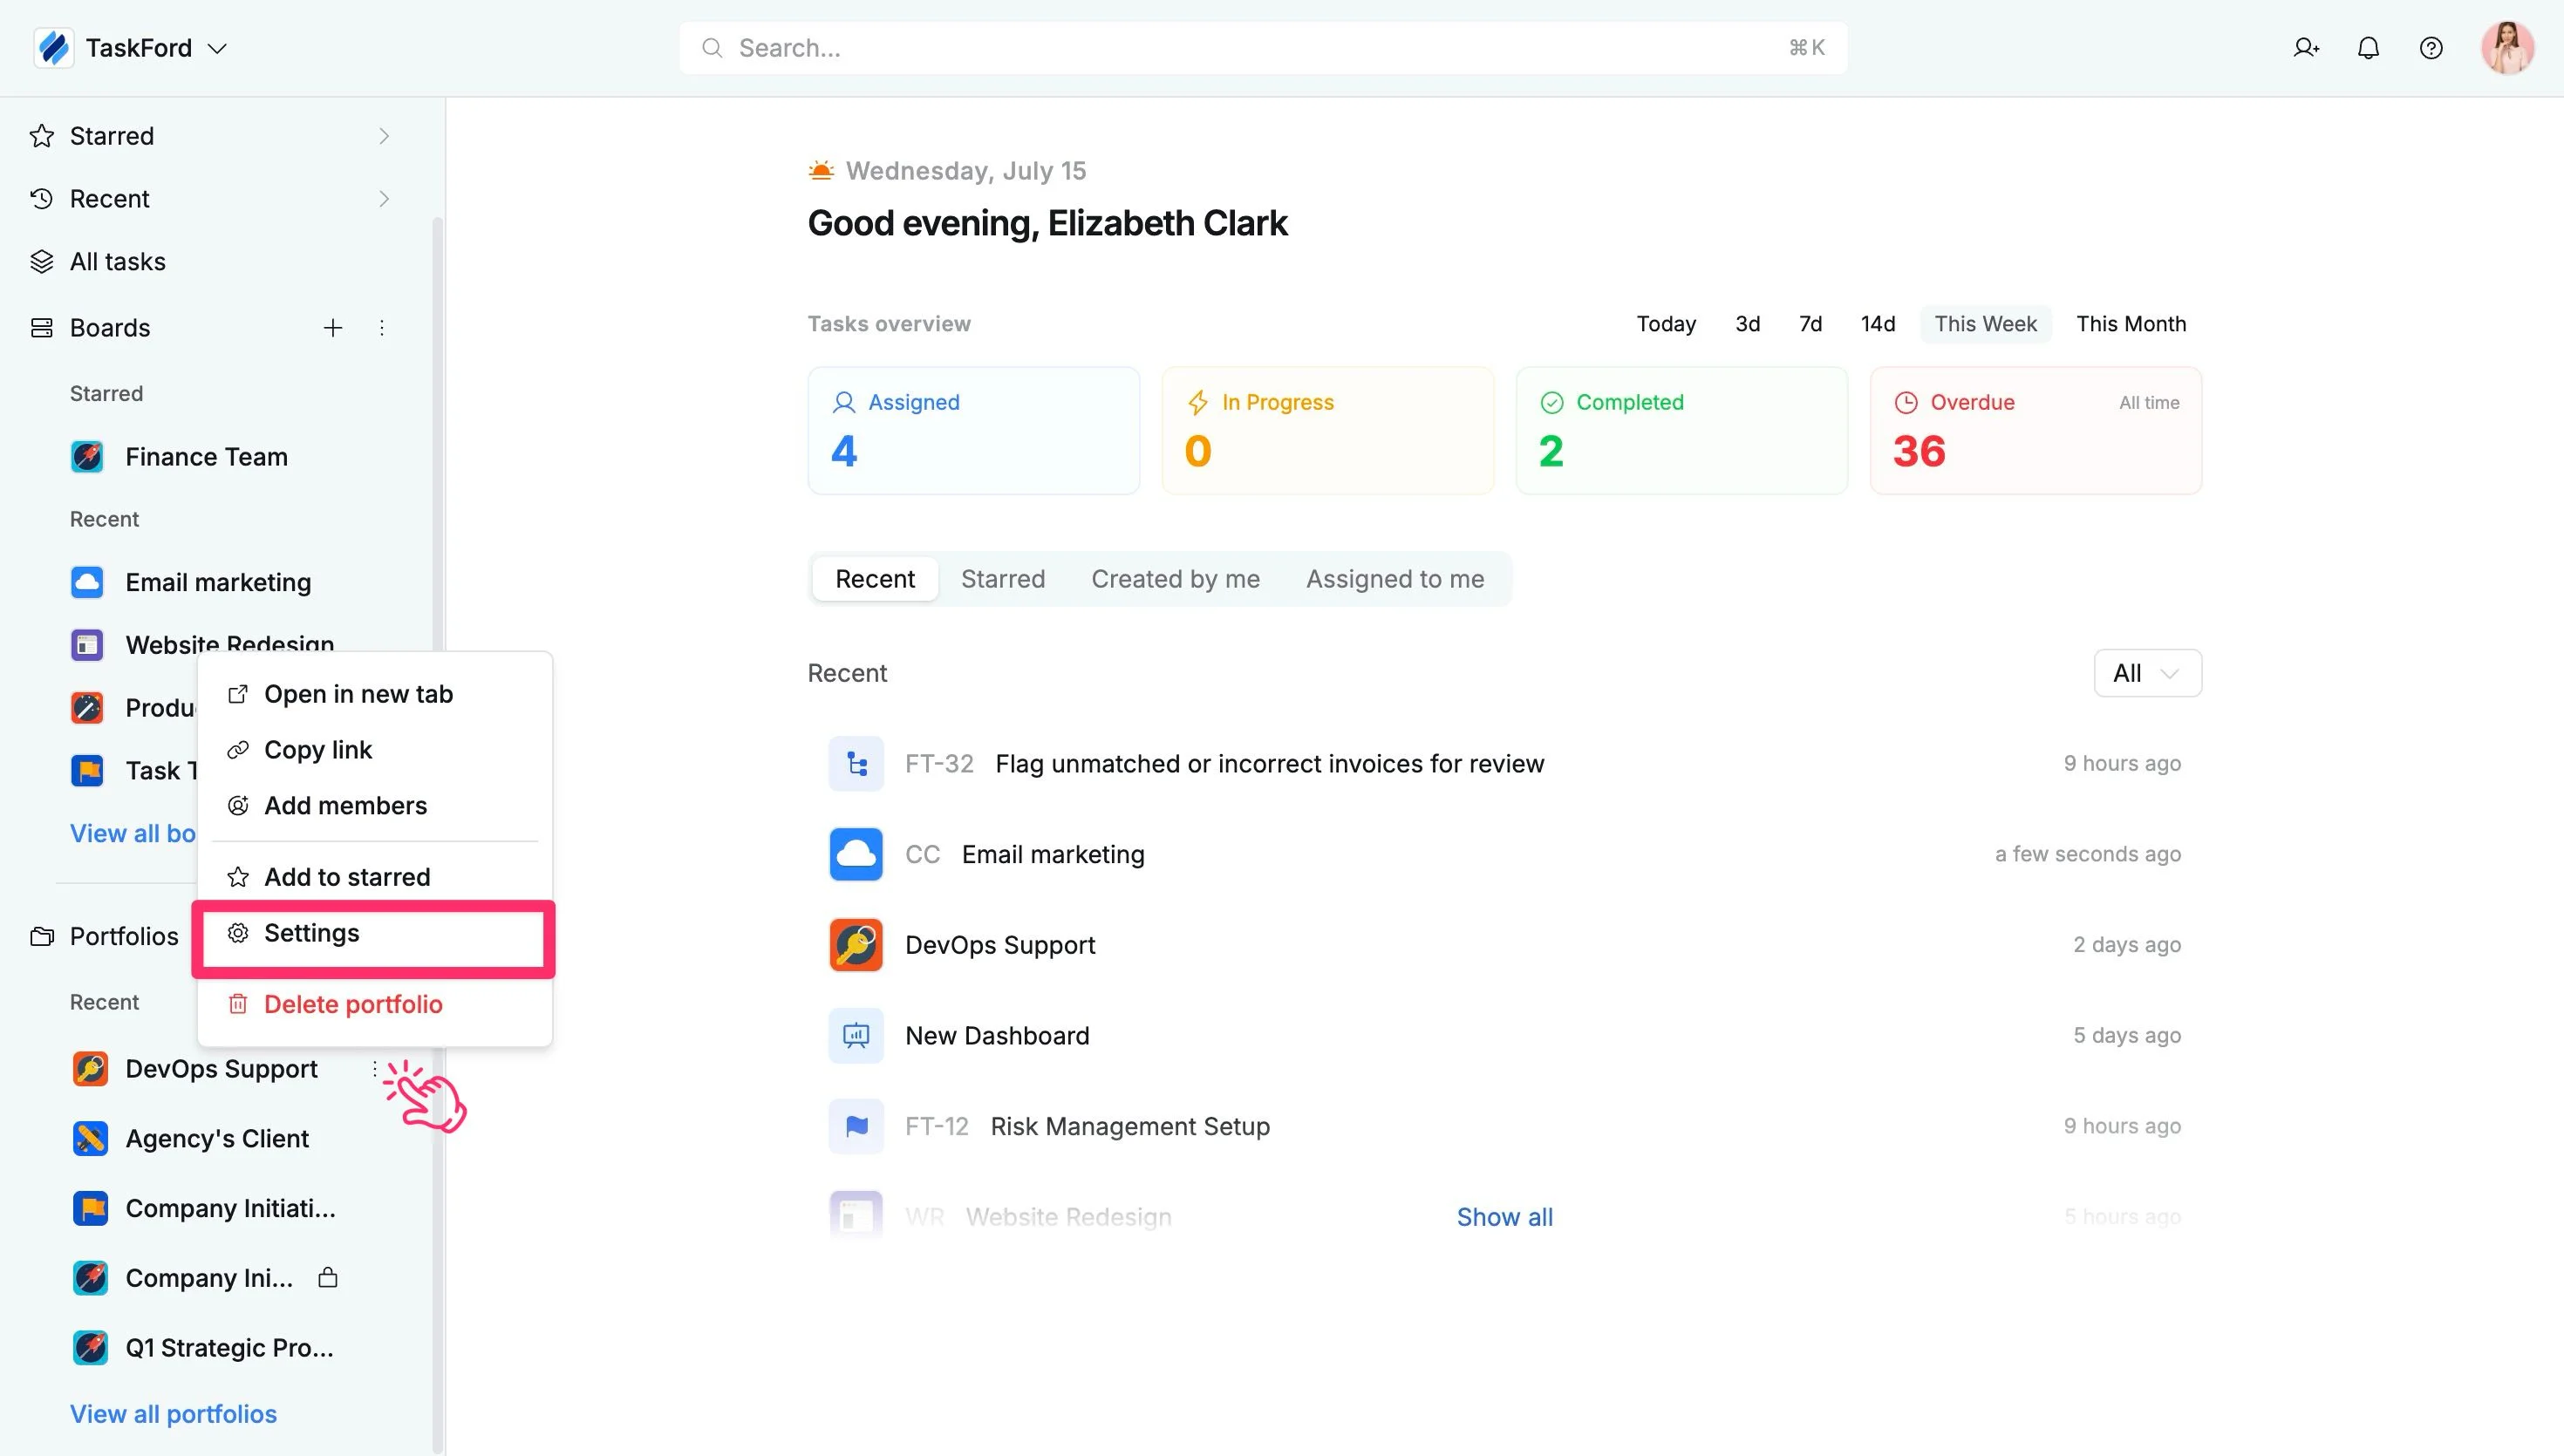
Task: Open the Overdue tasks card
Action: 2035,431
